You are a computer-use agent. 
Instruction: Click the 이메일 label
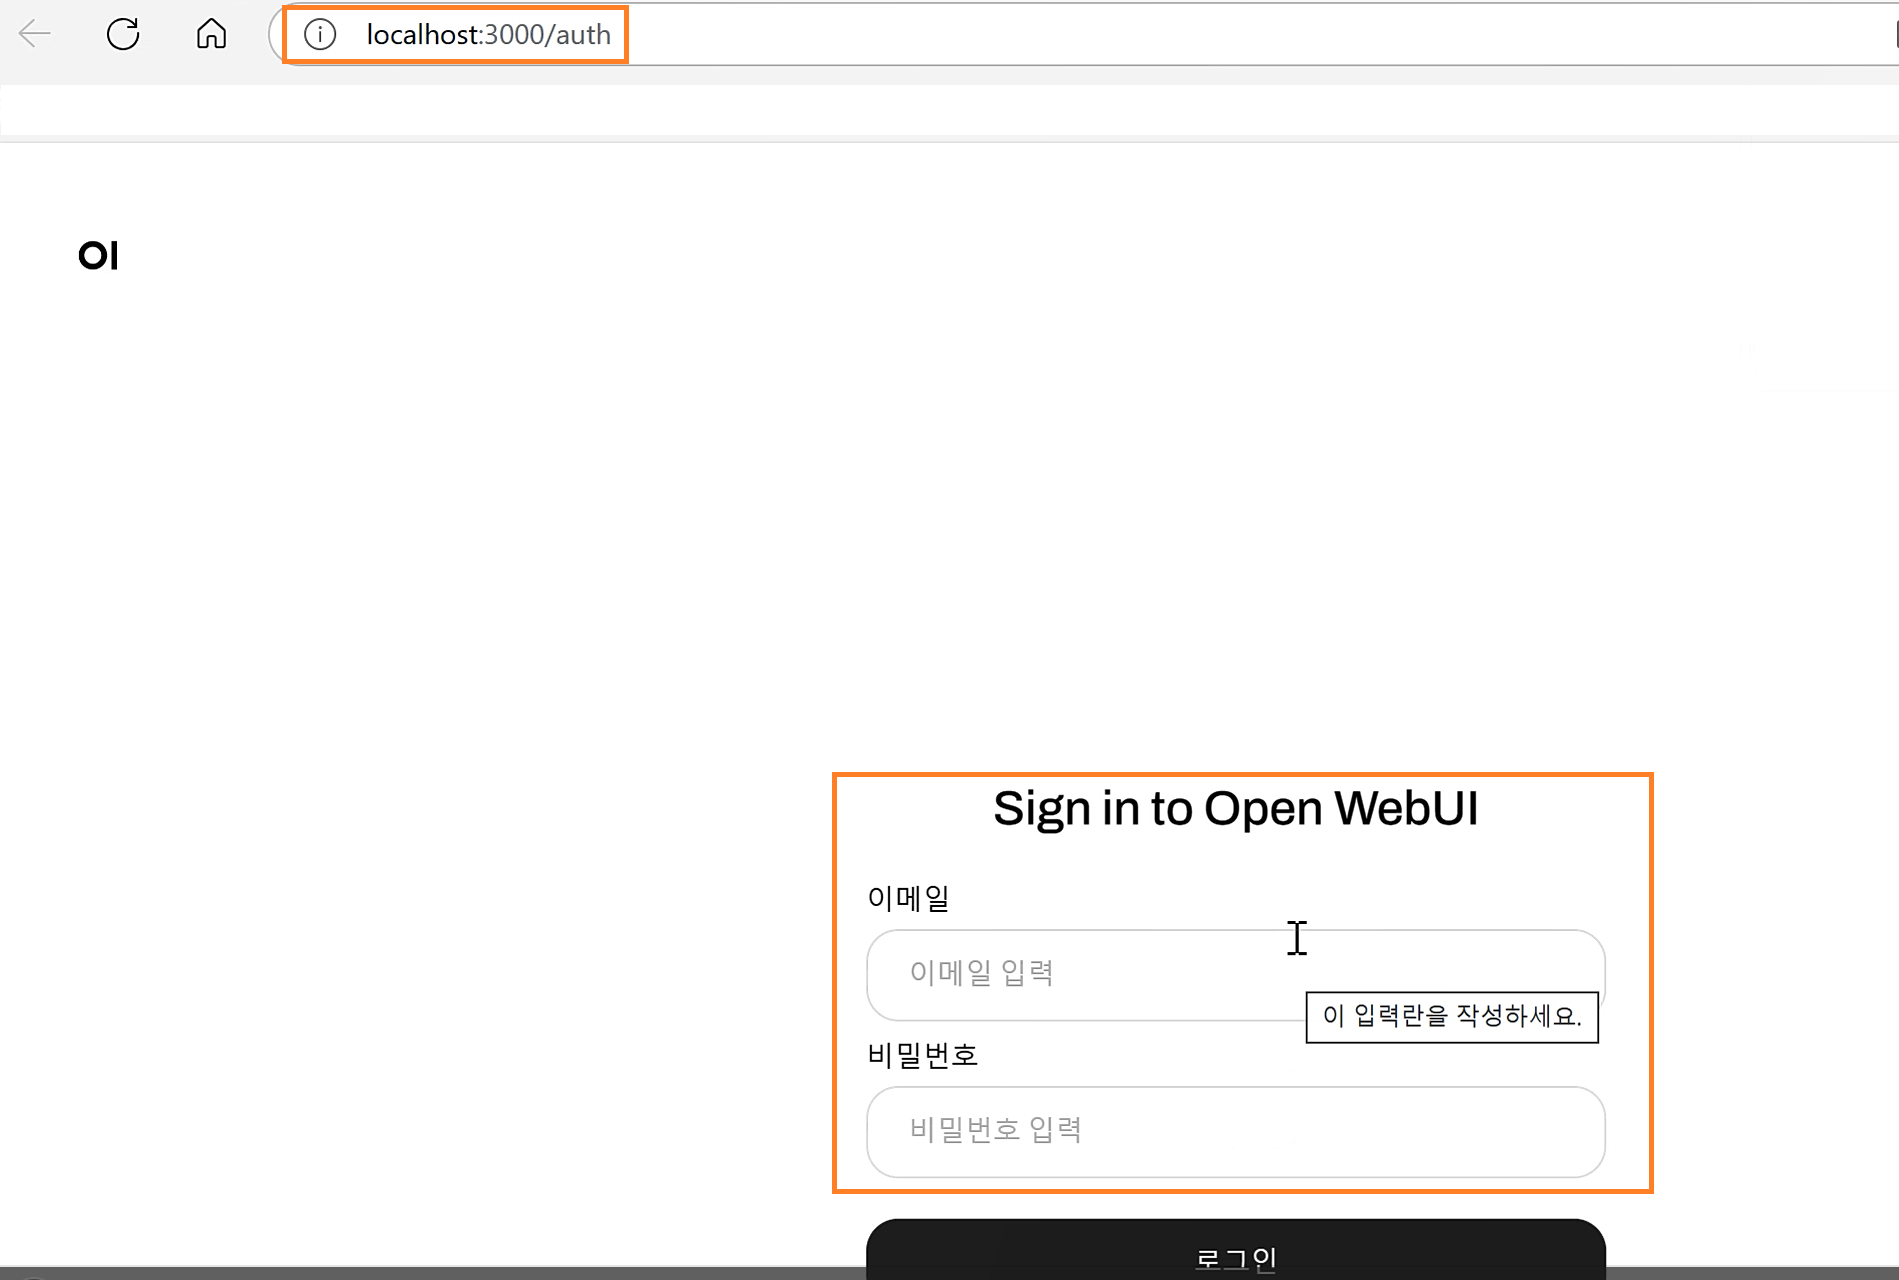908,898
